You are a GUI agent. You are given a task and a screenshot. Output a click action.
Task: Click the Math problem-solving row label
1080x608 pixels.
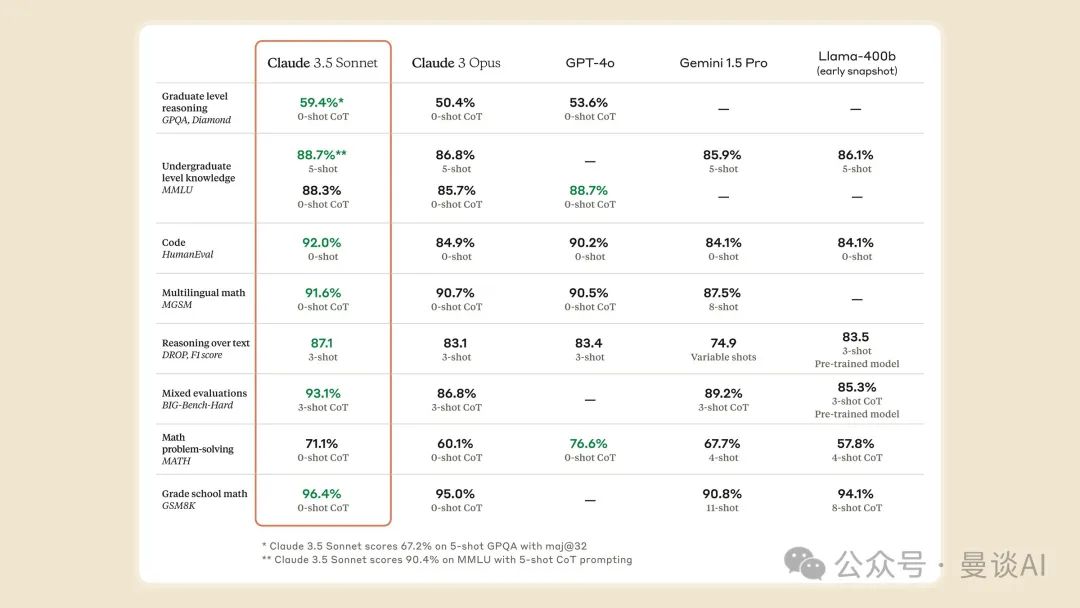197,449
